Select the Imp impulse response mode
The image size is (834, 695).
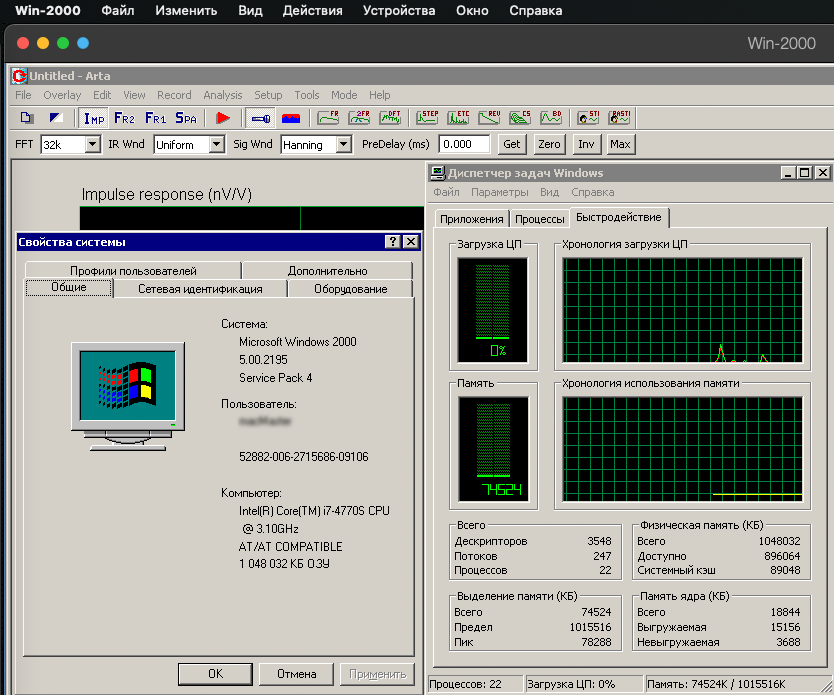[x=94, y=118]
